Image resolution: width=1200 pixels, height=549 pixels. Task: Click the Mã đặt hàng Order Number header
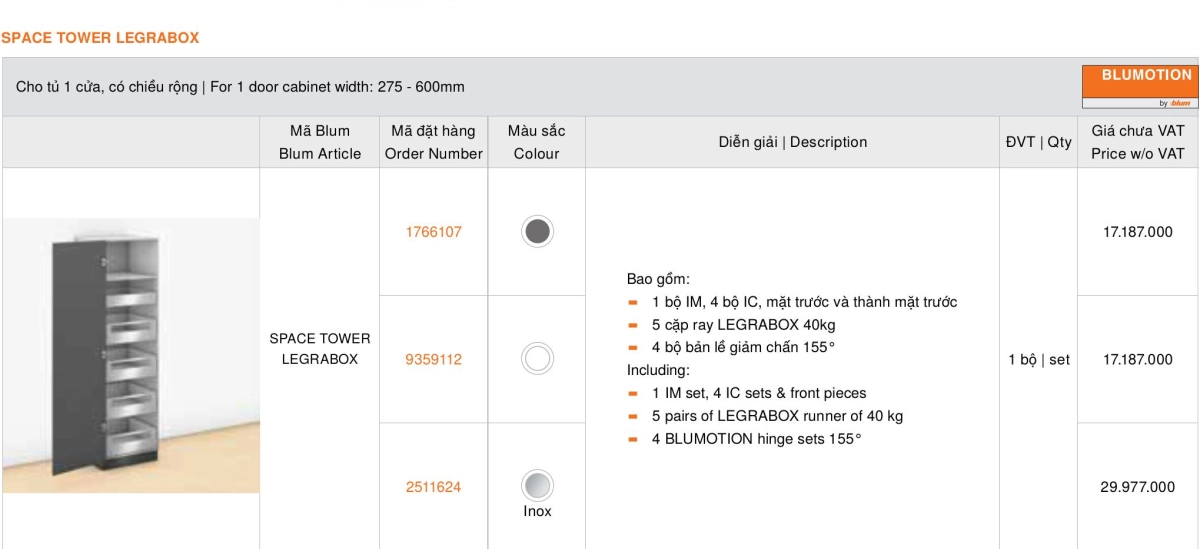[x=433, y=142]
